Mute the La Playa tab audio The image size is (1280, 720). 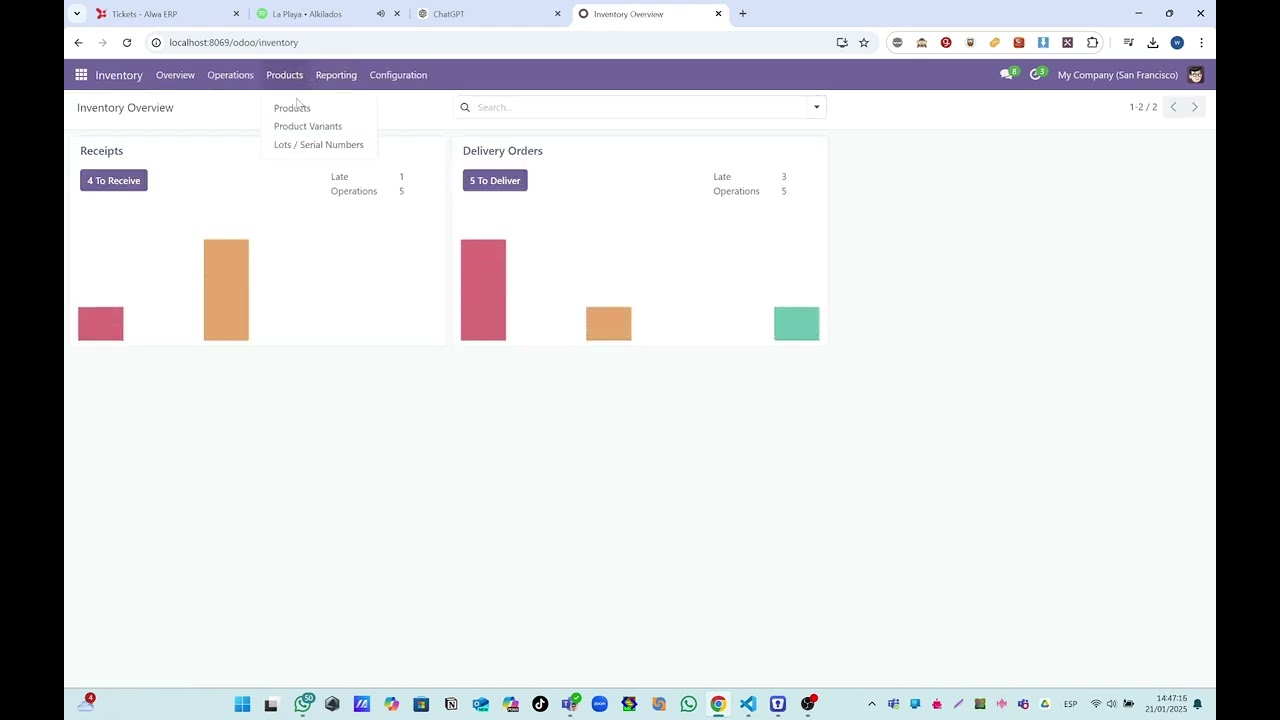[x=380, y=14]
